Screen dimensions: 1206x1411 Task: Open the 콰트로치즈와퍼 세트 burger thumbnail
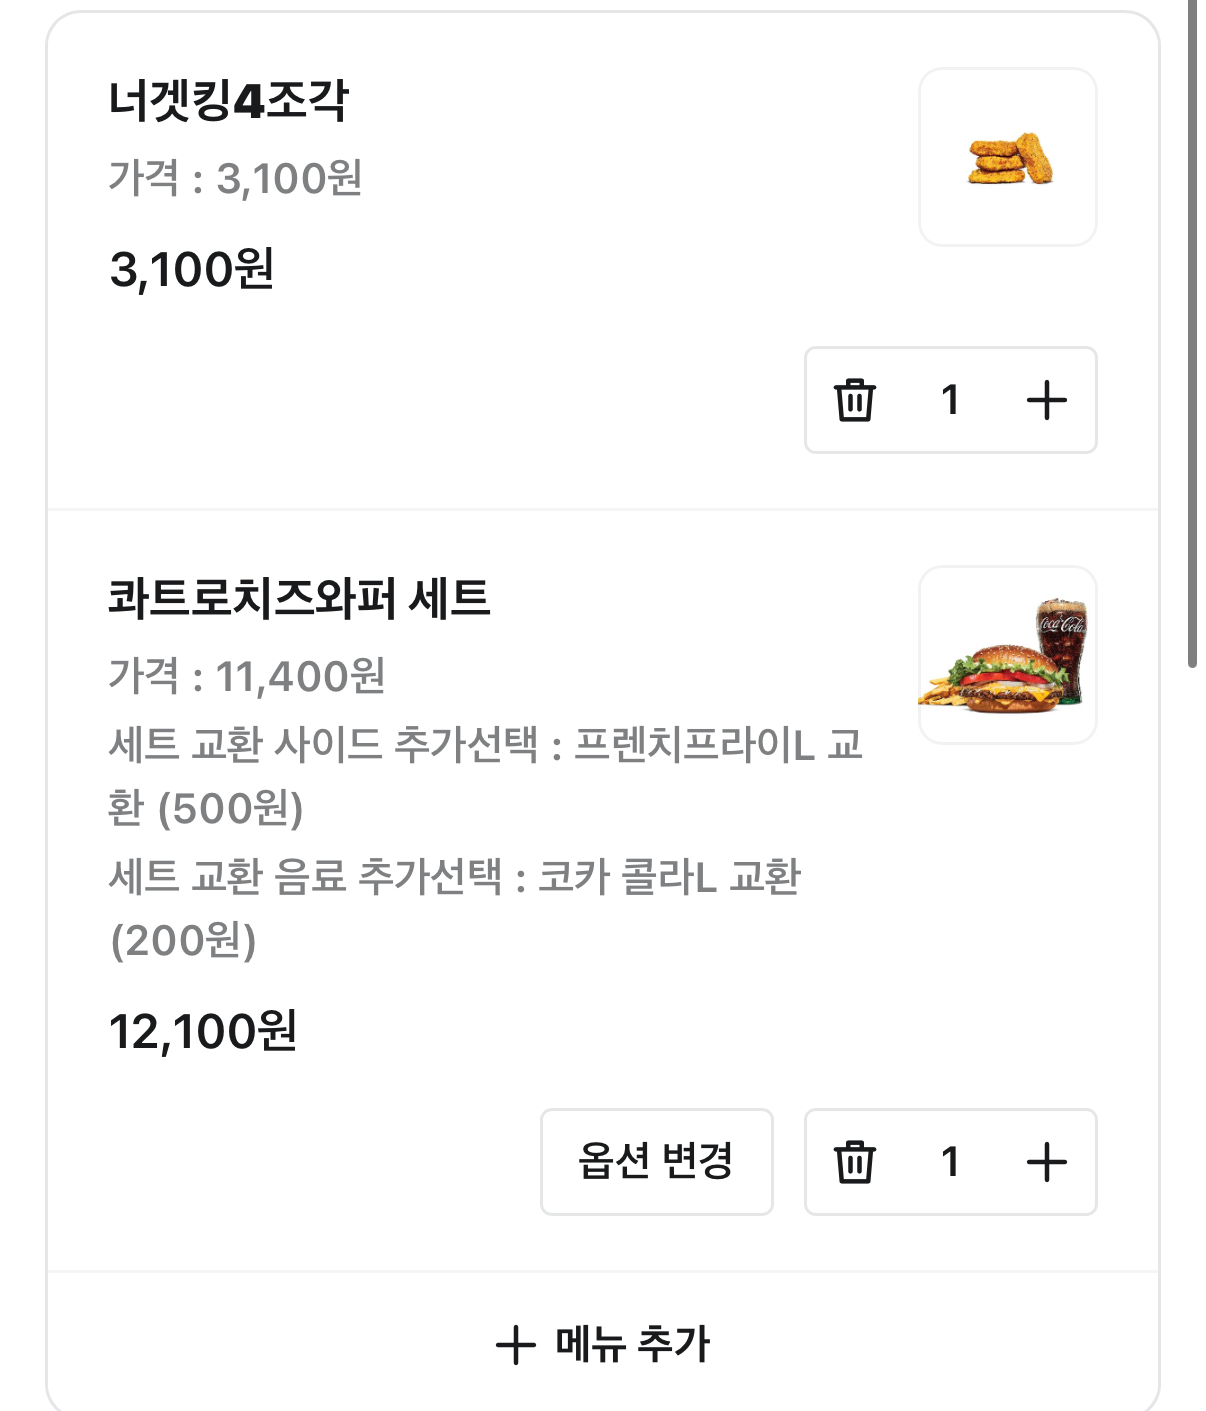[x=1008, y=656]
